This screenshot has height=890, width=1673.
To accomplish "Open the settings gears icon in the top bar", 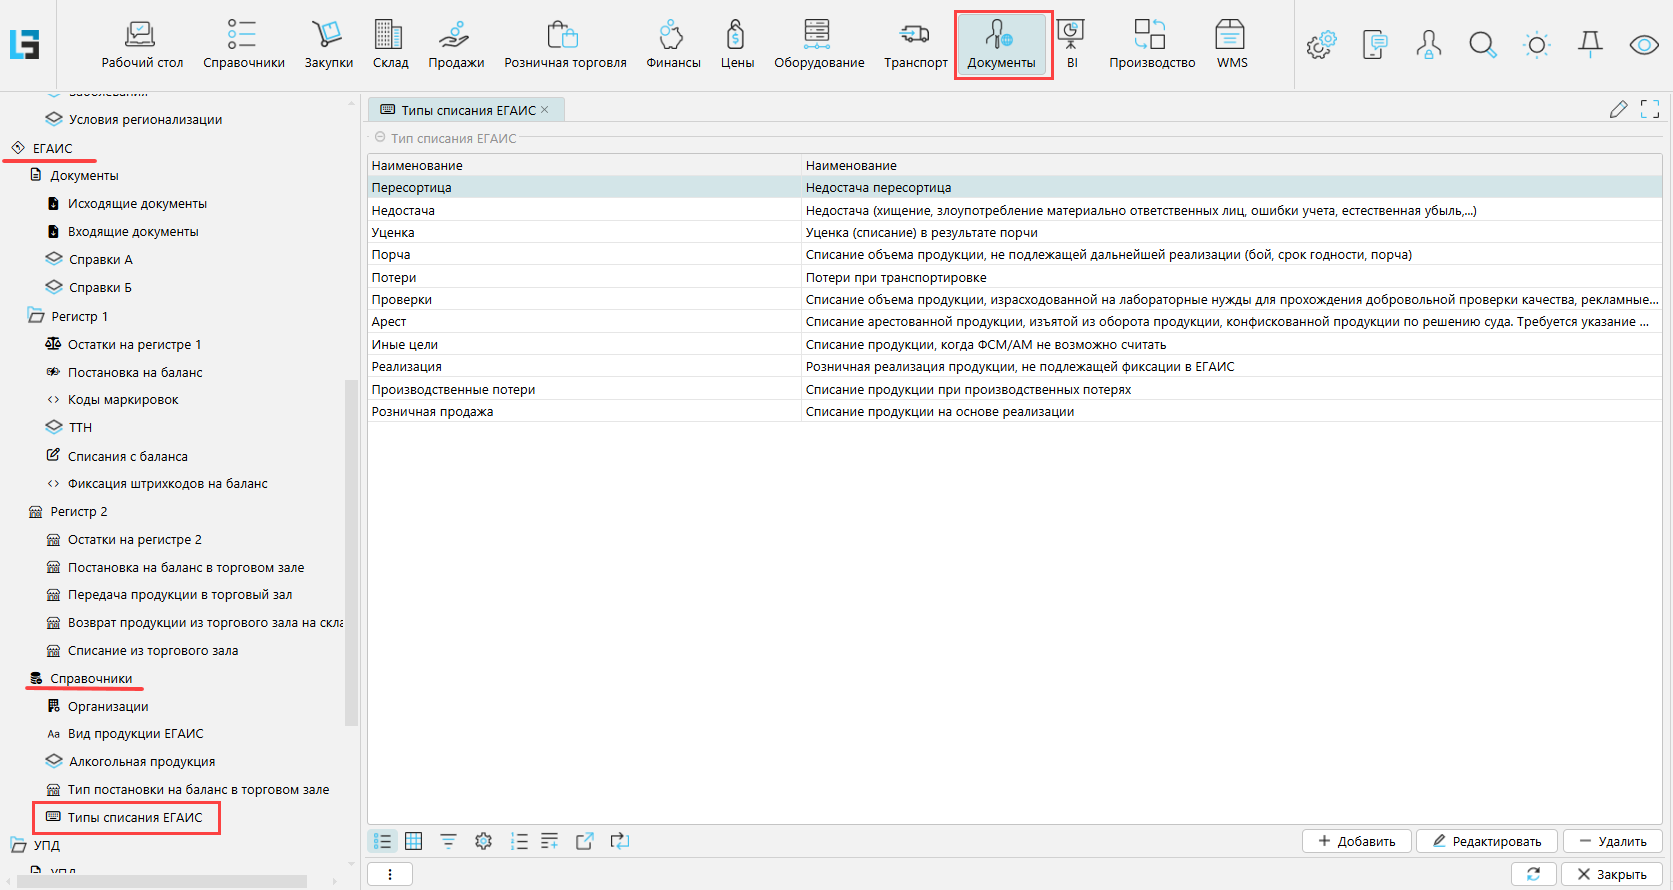I will pyautogui.click(x=1321, y=45).
